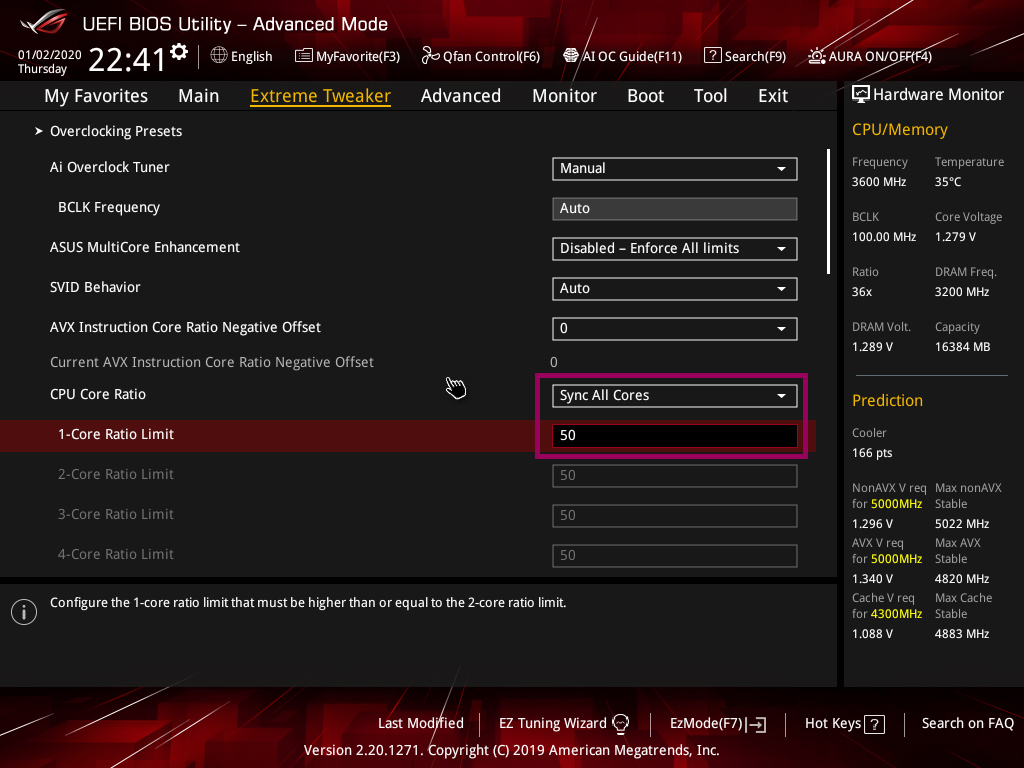Click the EZ Tuning Wizard lightbulb icon
The height and width of the screenshot is (768, 1024).
click(x=620, y=724)
